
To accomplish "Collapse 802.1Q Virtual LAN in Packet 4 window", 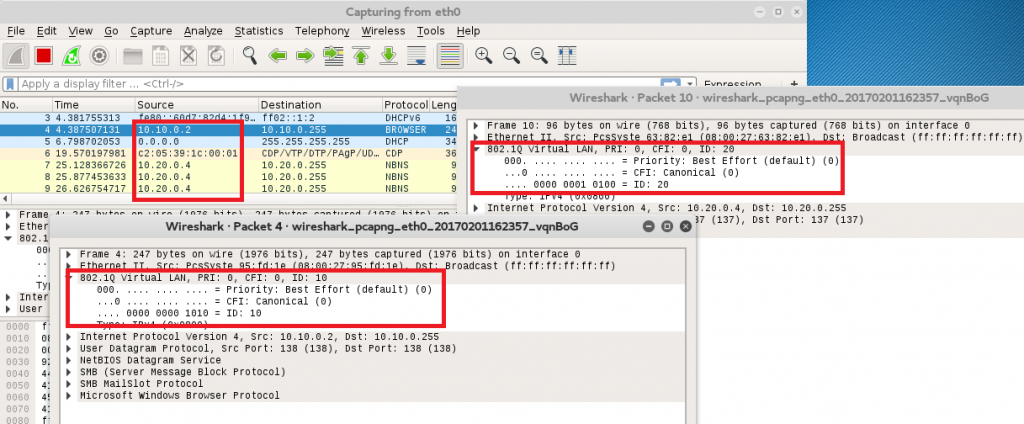I will tap(71, 278).
